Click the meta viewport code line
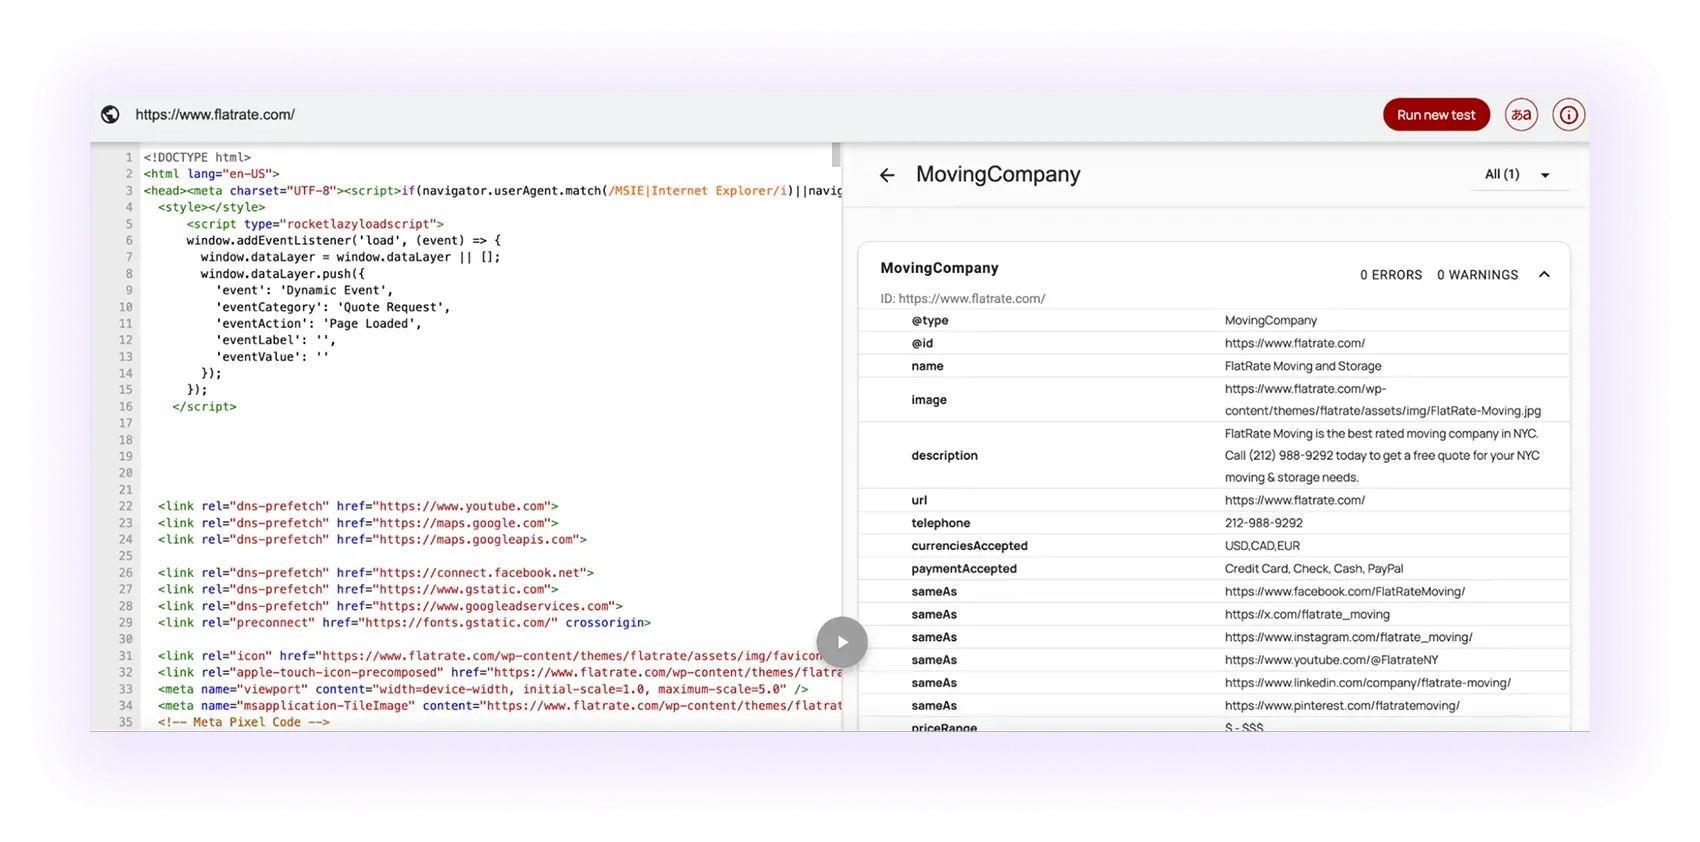 483,689
